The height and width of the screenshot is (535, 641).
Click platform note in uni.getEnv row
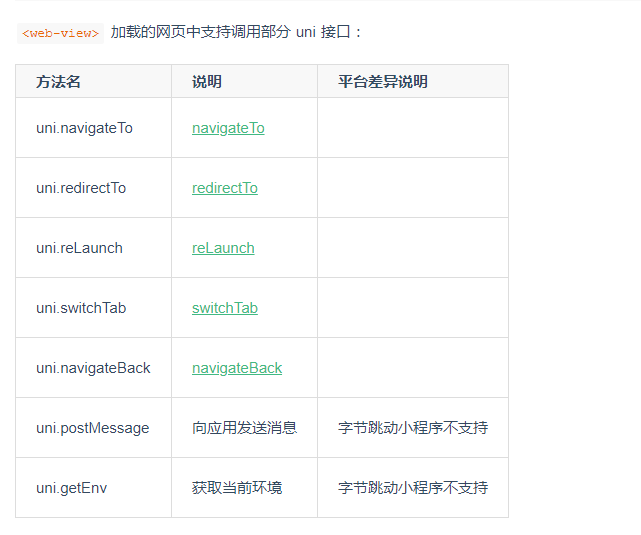413,488
